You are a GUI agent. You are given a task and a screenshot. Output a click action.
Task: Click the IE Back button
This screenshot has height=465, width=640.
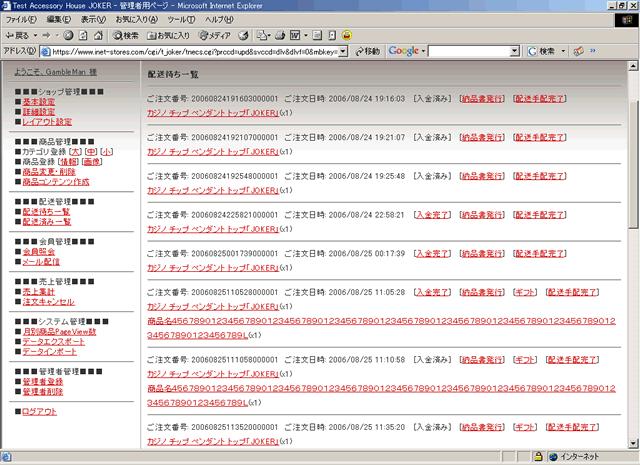point(19,35)
